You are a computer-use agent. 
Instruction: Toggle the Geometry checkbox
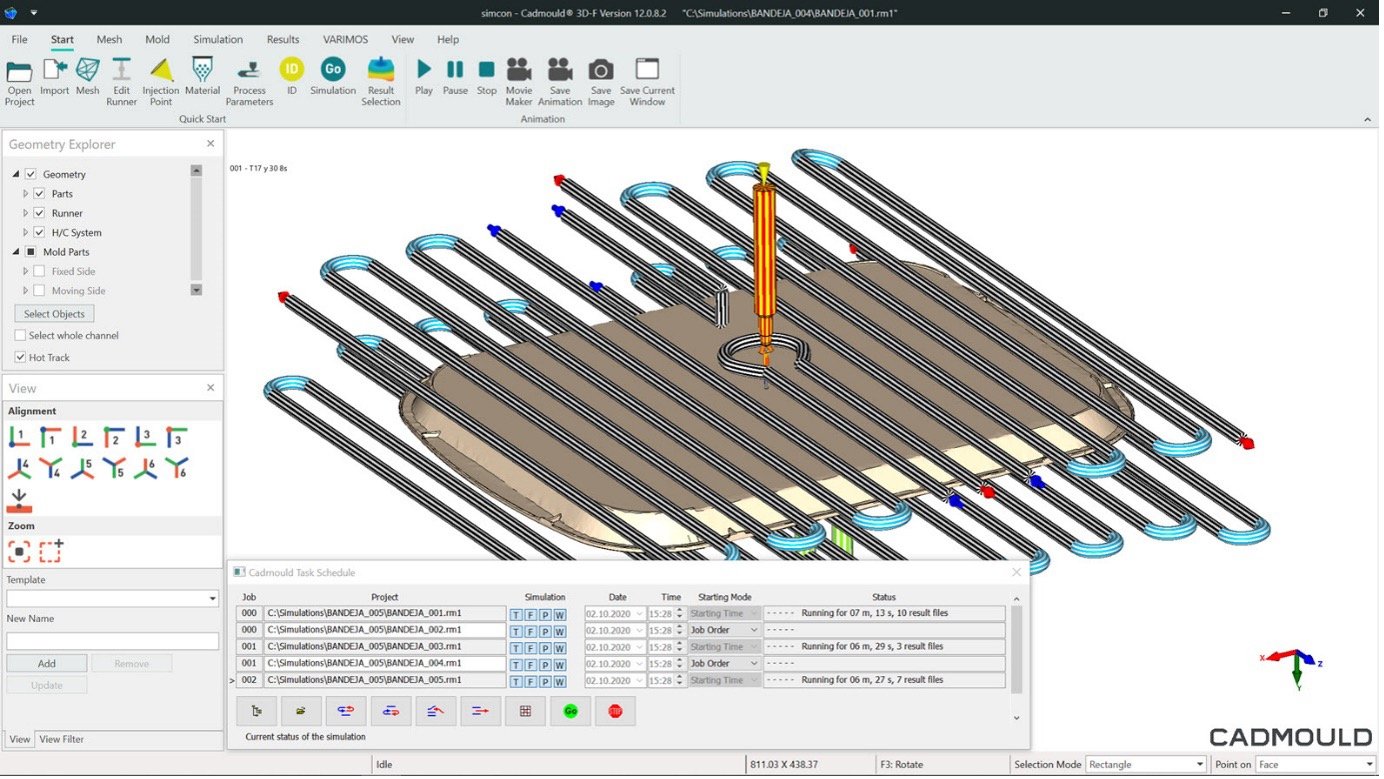[31, 174]
